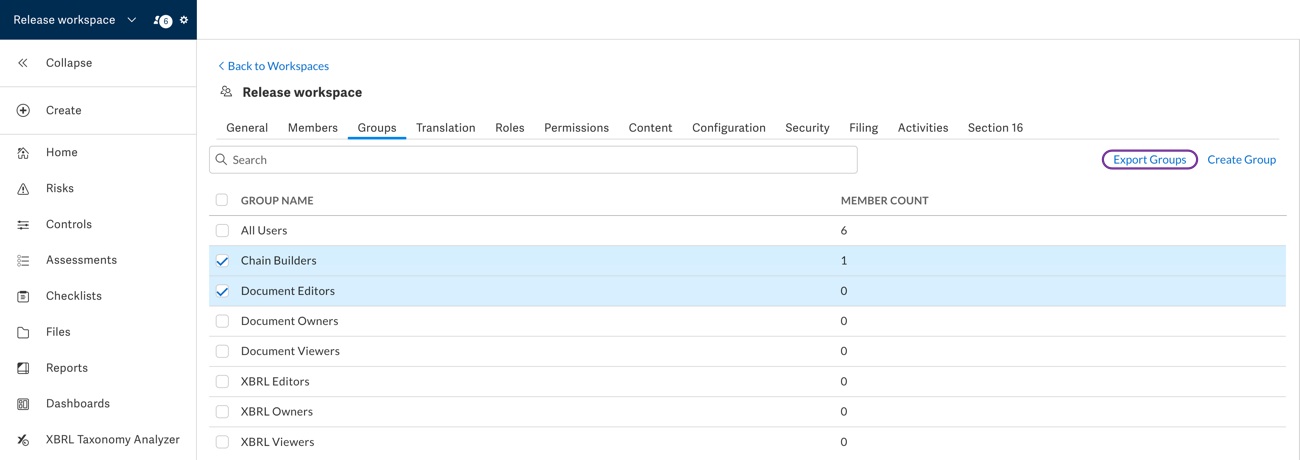Open the Activities tab
This screenshot has height=460, width=1300.
point(923,128)
